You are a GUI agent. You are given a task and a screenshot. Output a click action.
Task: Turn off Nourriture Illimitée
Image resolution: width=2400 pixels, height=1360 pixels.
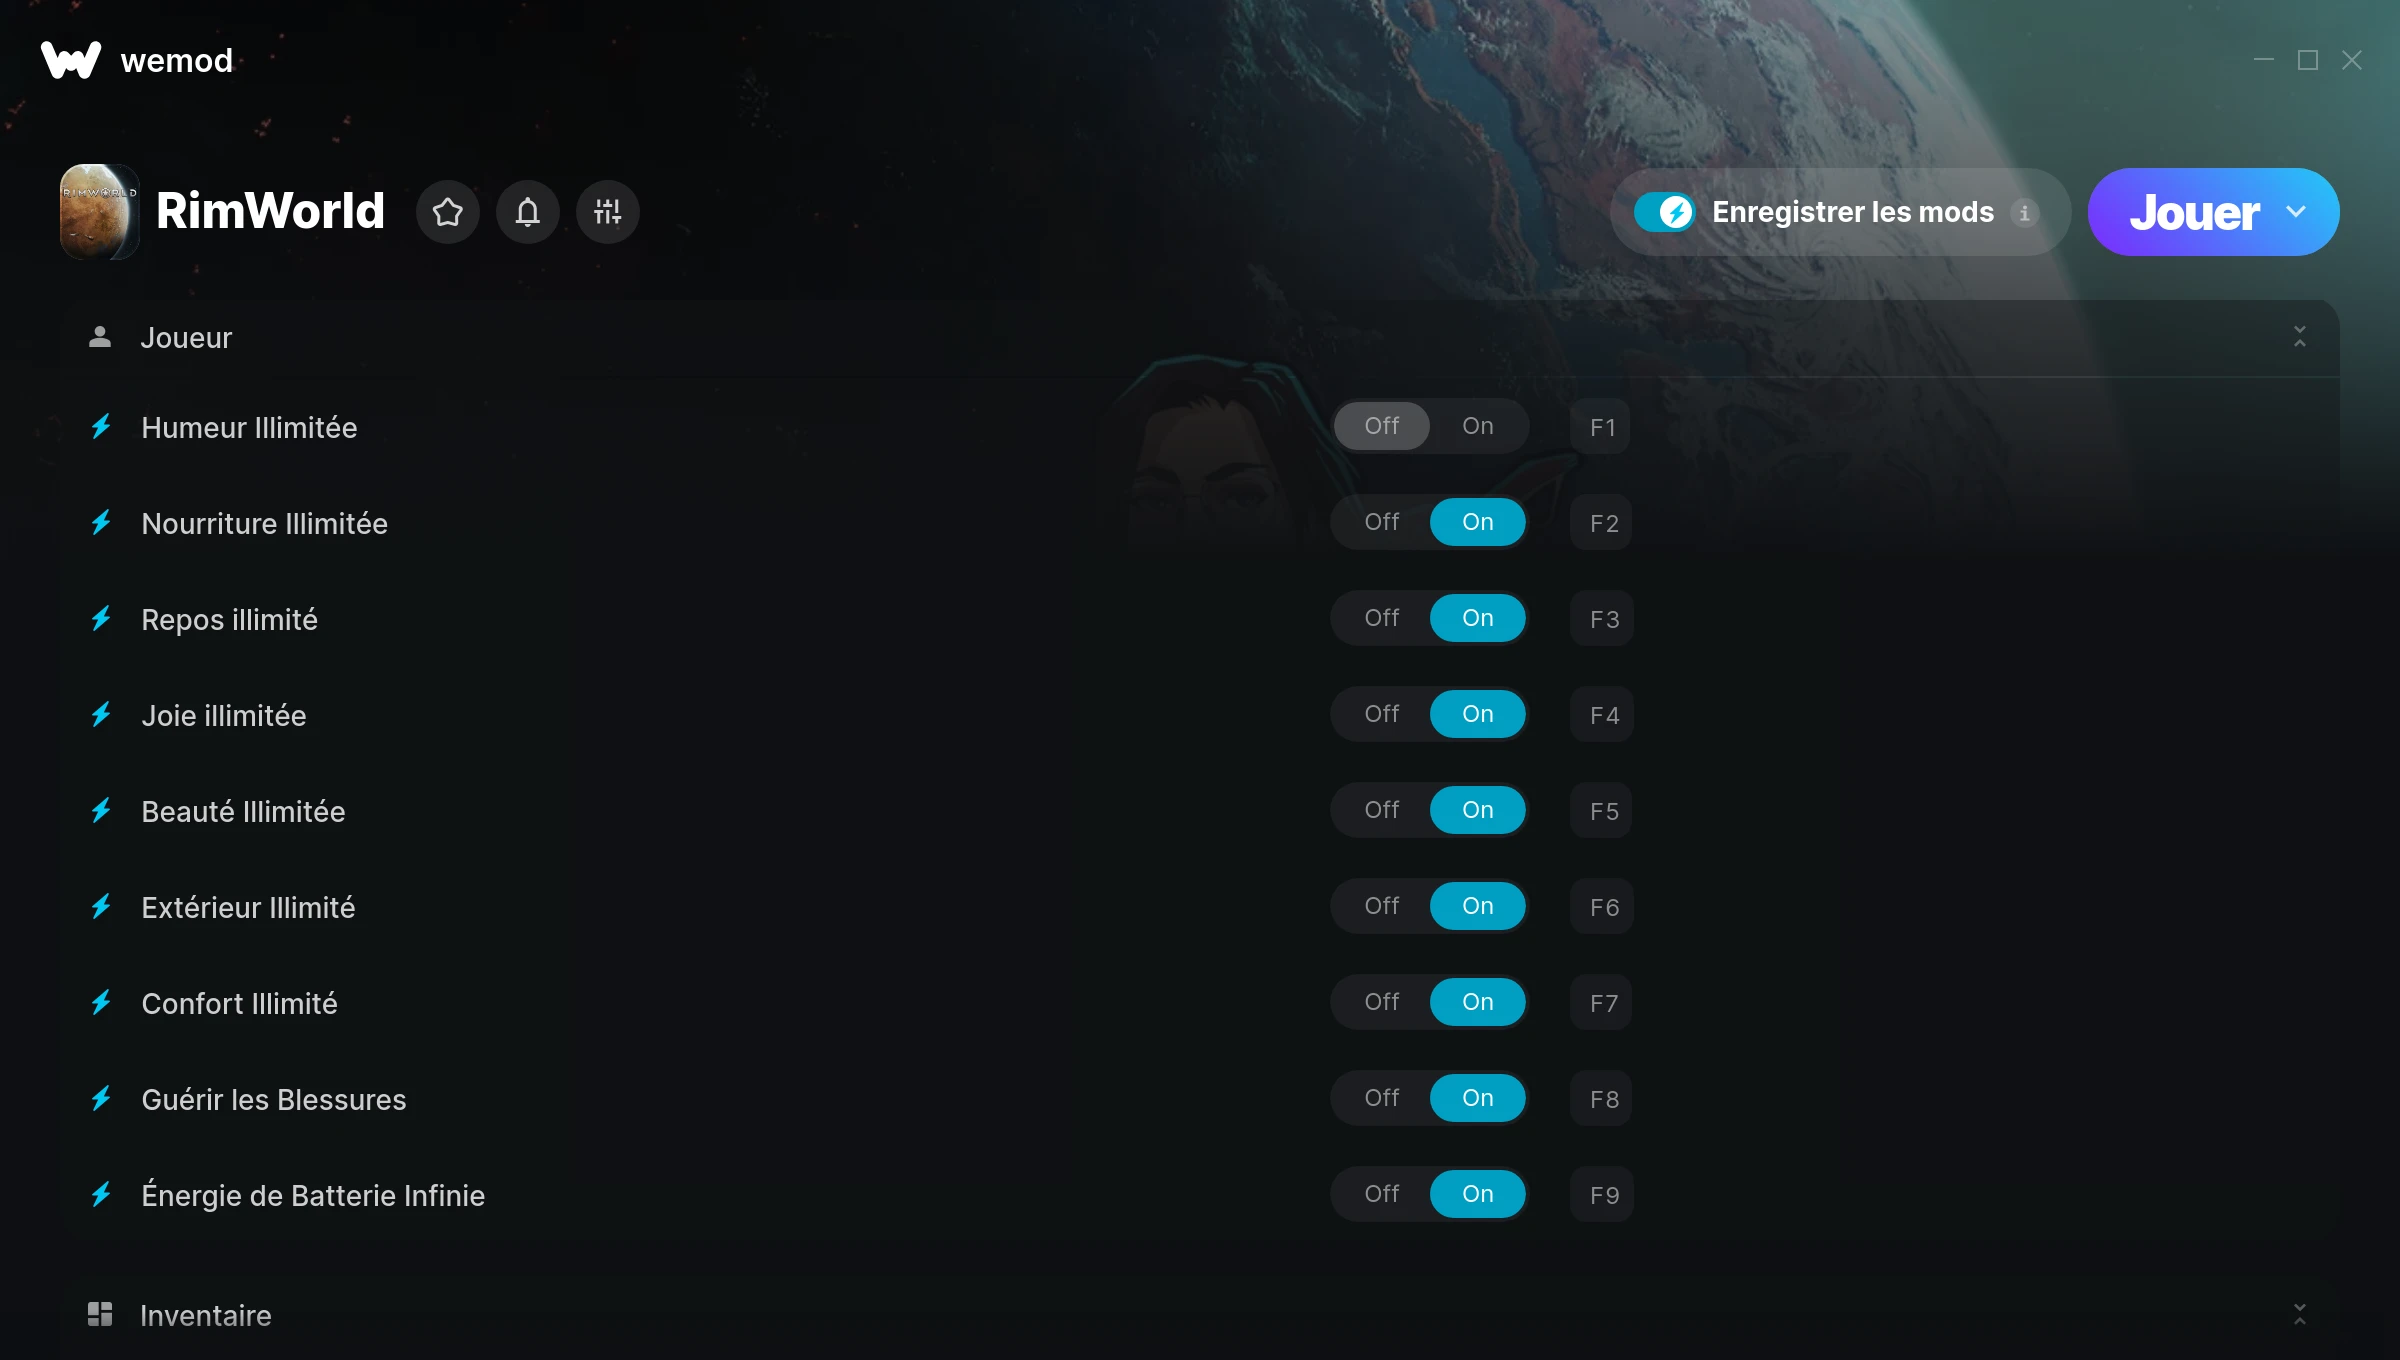1381,522
